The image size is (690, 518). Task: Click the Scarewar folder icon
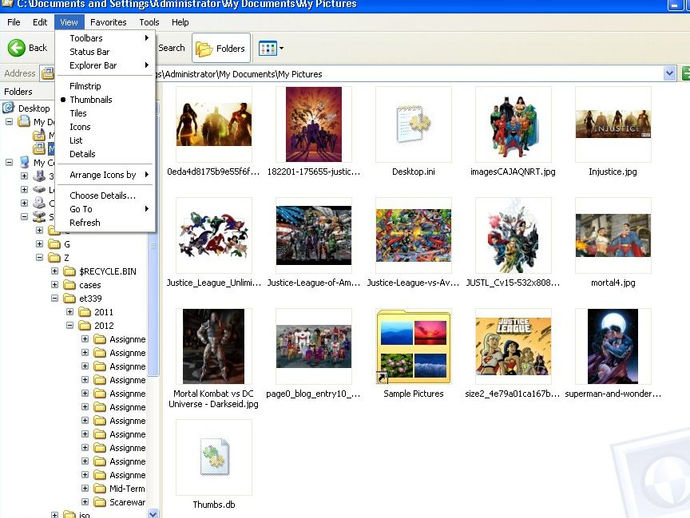(x=100, y=502)
